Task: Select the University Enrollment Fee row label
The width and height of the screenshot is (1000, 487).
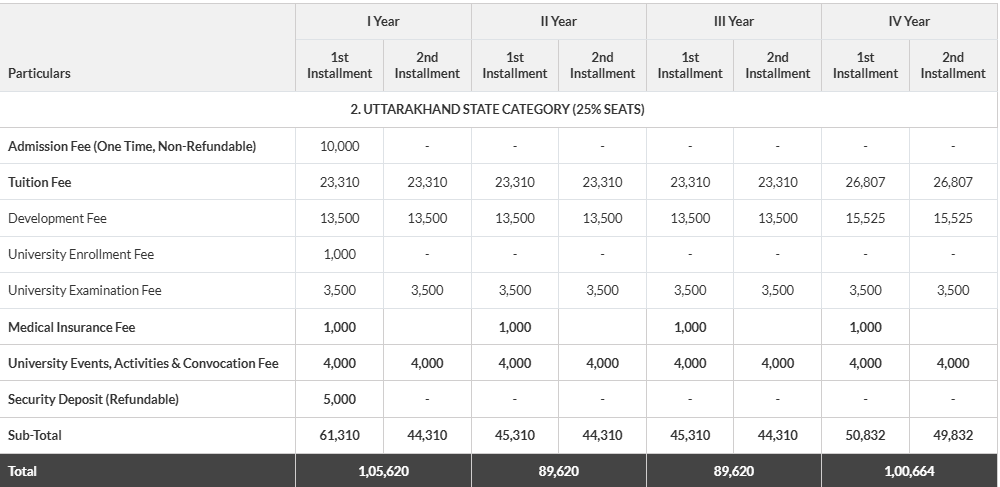Action: pos(81,254)
